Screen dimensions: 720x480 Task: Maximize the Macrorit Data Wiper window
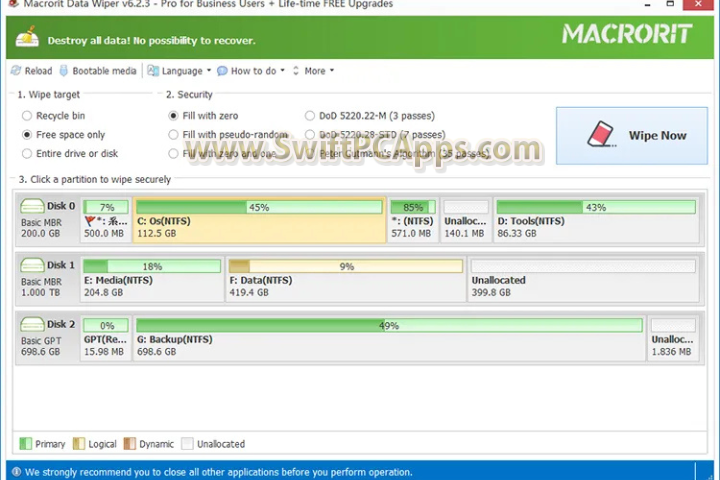[670, 4]
